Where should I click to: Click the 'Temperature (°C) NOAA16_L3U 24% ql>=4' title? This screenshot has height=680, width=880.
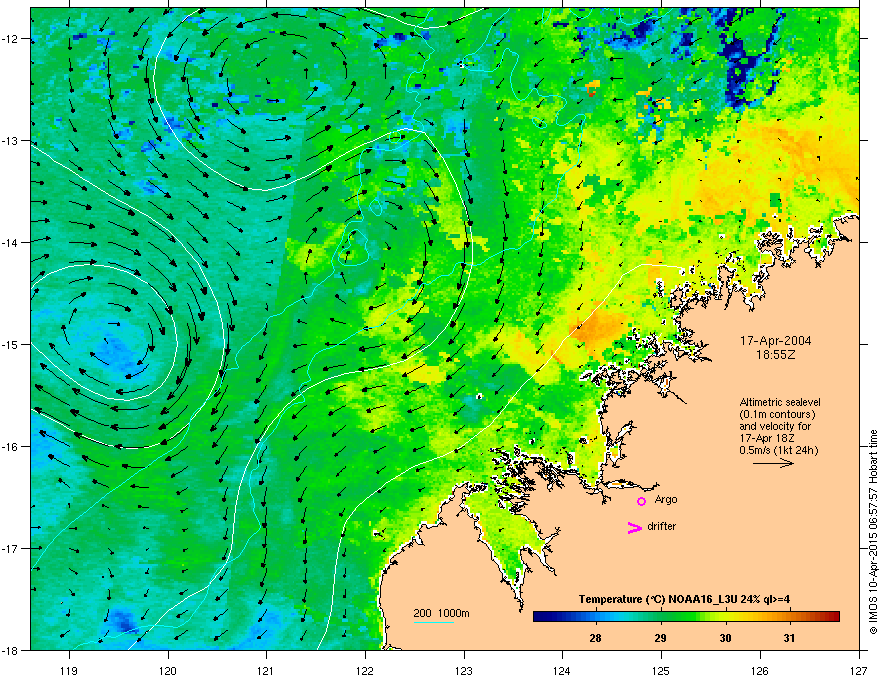684,599
